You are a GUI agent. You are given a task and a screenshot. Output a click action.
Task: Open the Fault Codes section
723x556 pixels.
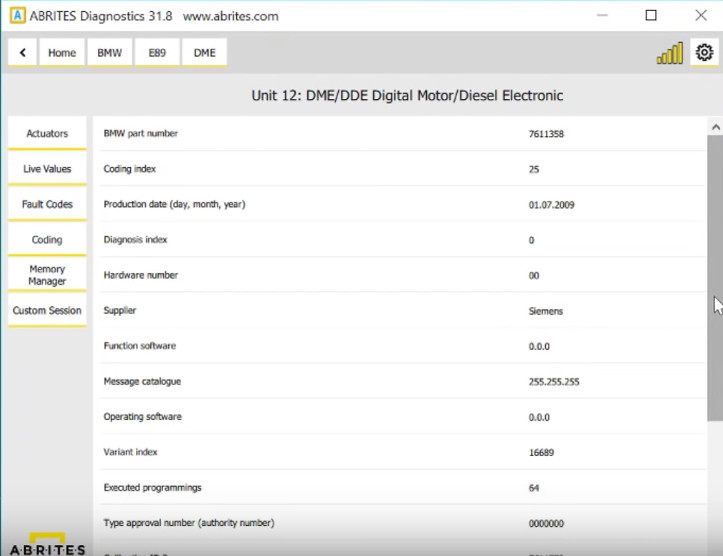[x=47, y=204]
